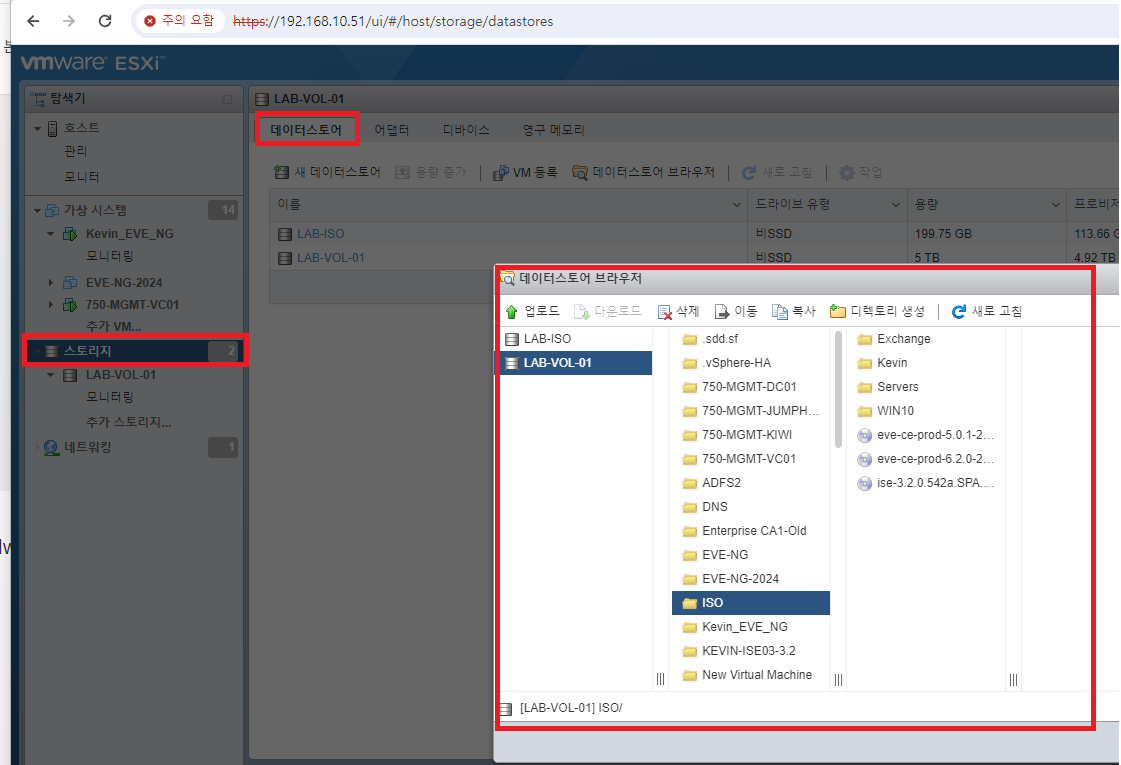Open LAB-ISO datastore link in table
Viewport: 1121px width, 765px height.
coord(320,234)
